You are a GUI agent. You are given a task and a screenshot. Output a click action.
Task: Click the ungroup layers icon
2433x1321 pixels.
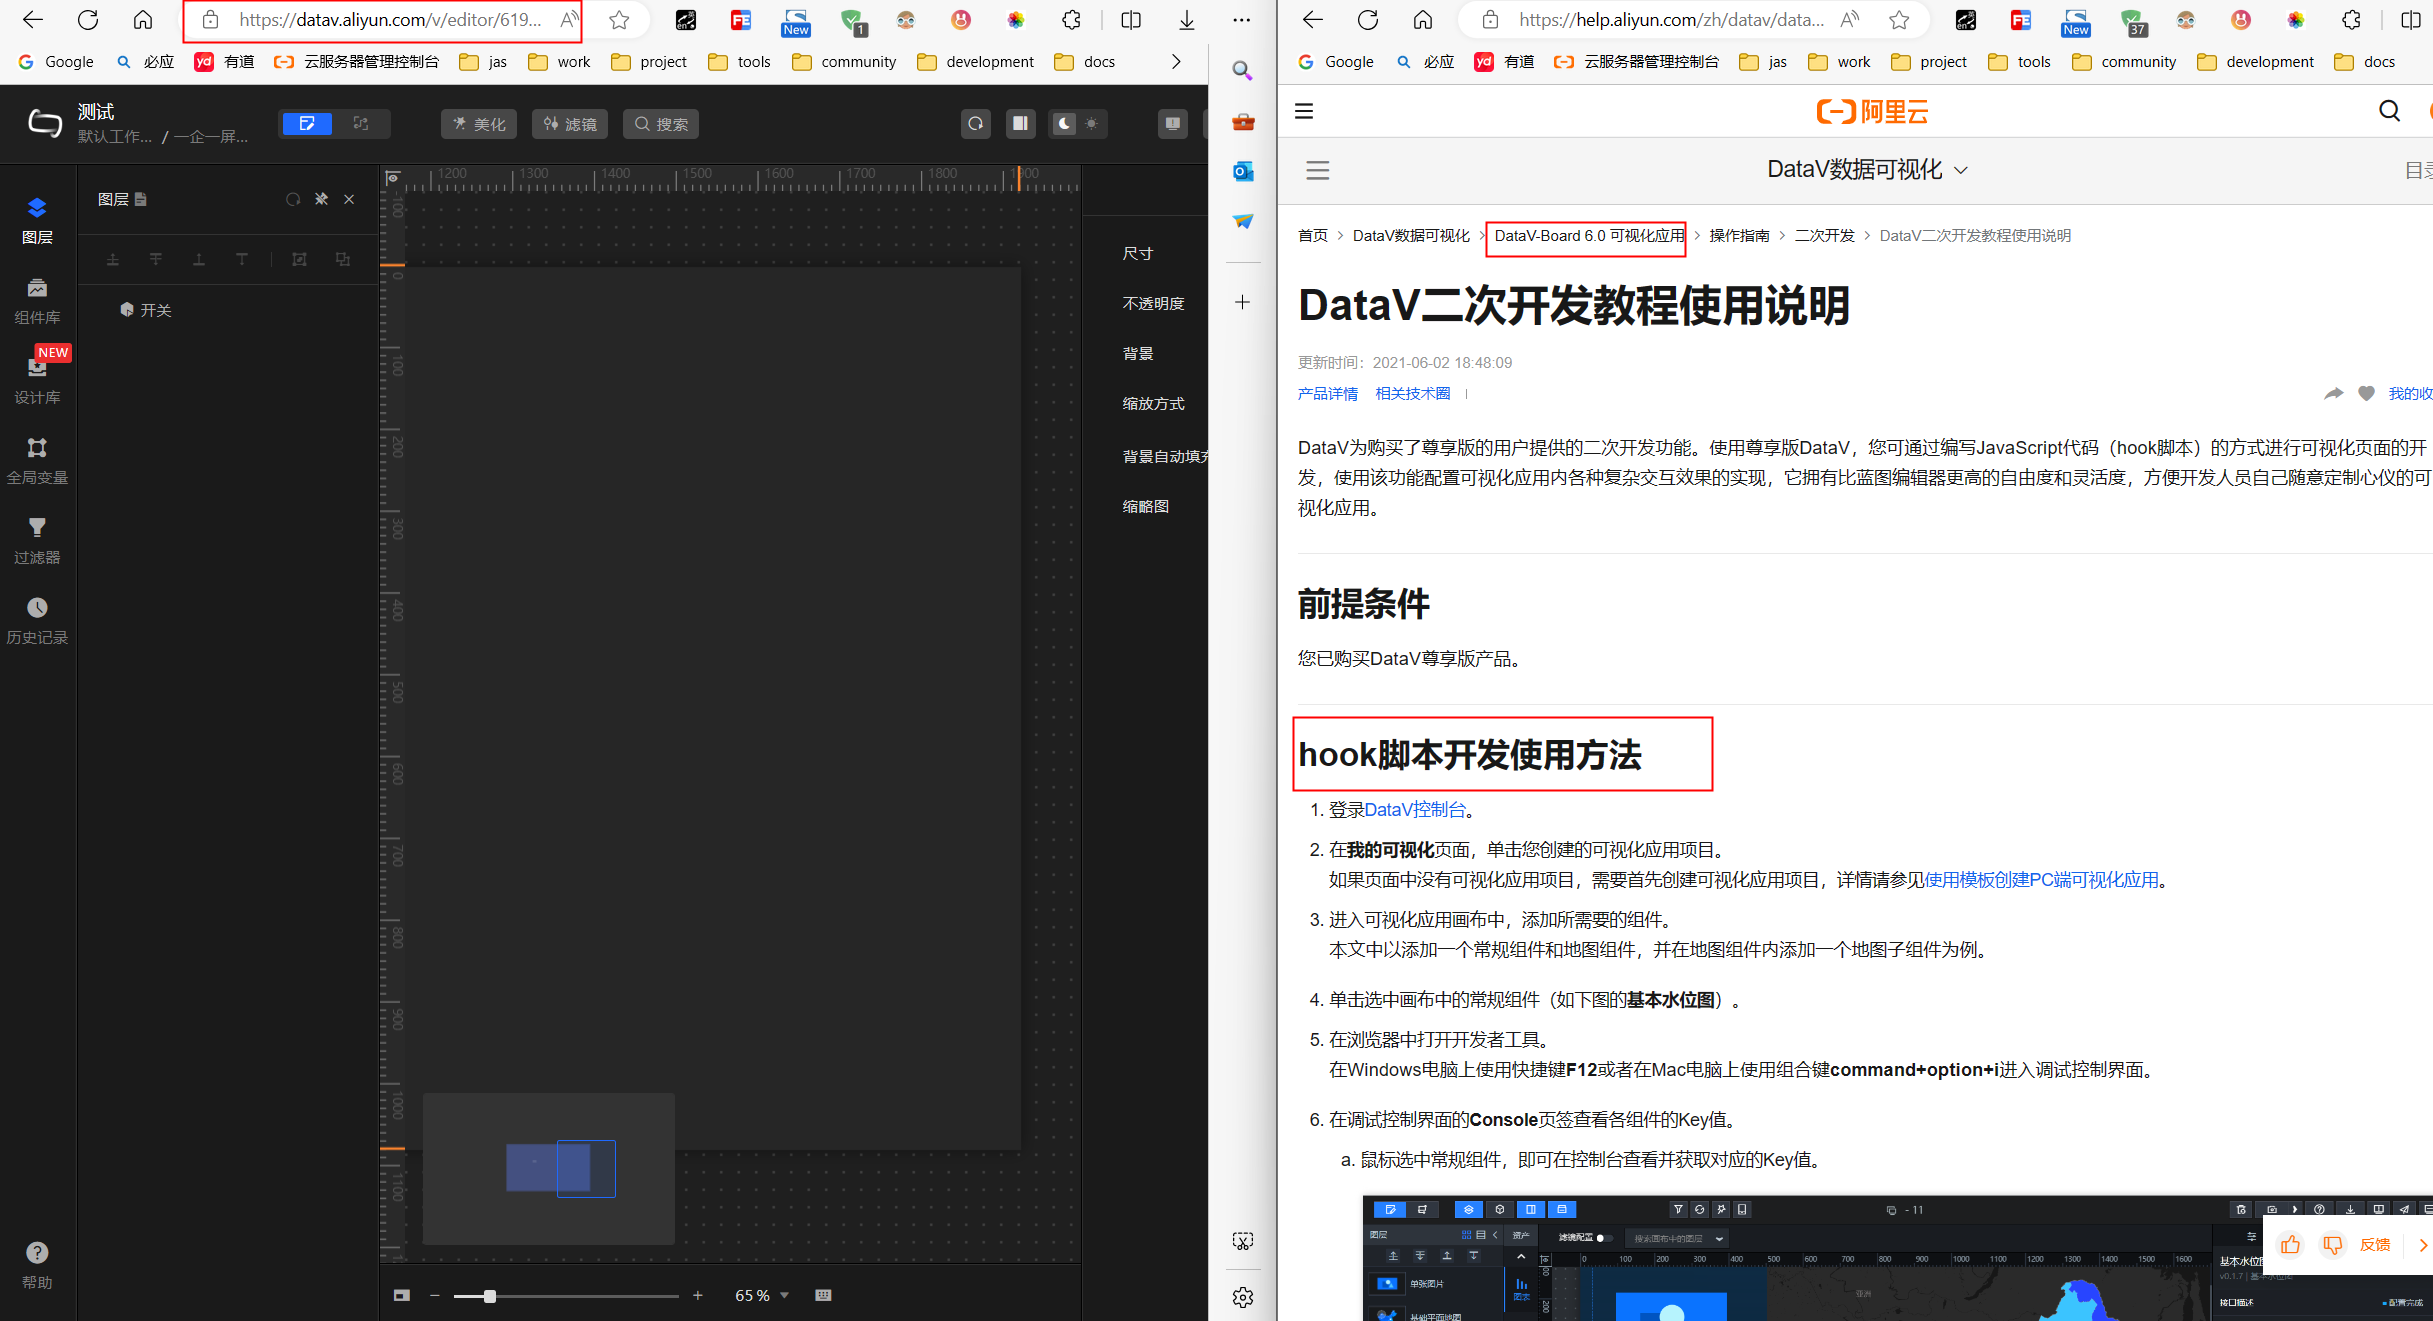click(x=343, y=259)
